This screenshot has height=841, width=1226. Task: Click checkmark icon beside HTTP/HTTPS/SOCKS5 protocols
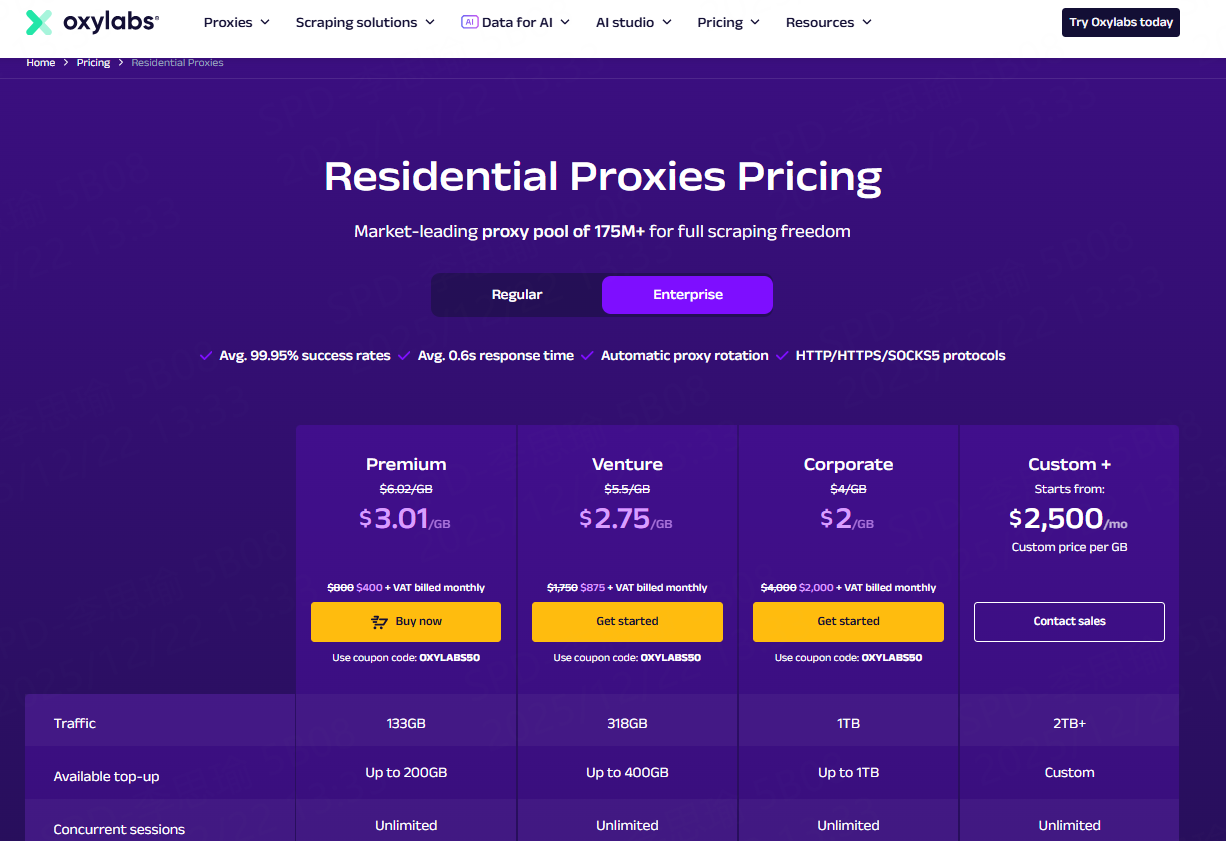[x=782, y=355]
